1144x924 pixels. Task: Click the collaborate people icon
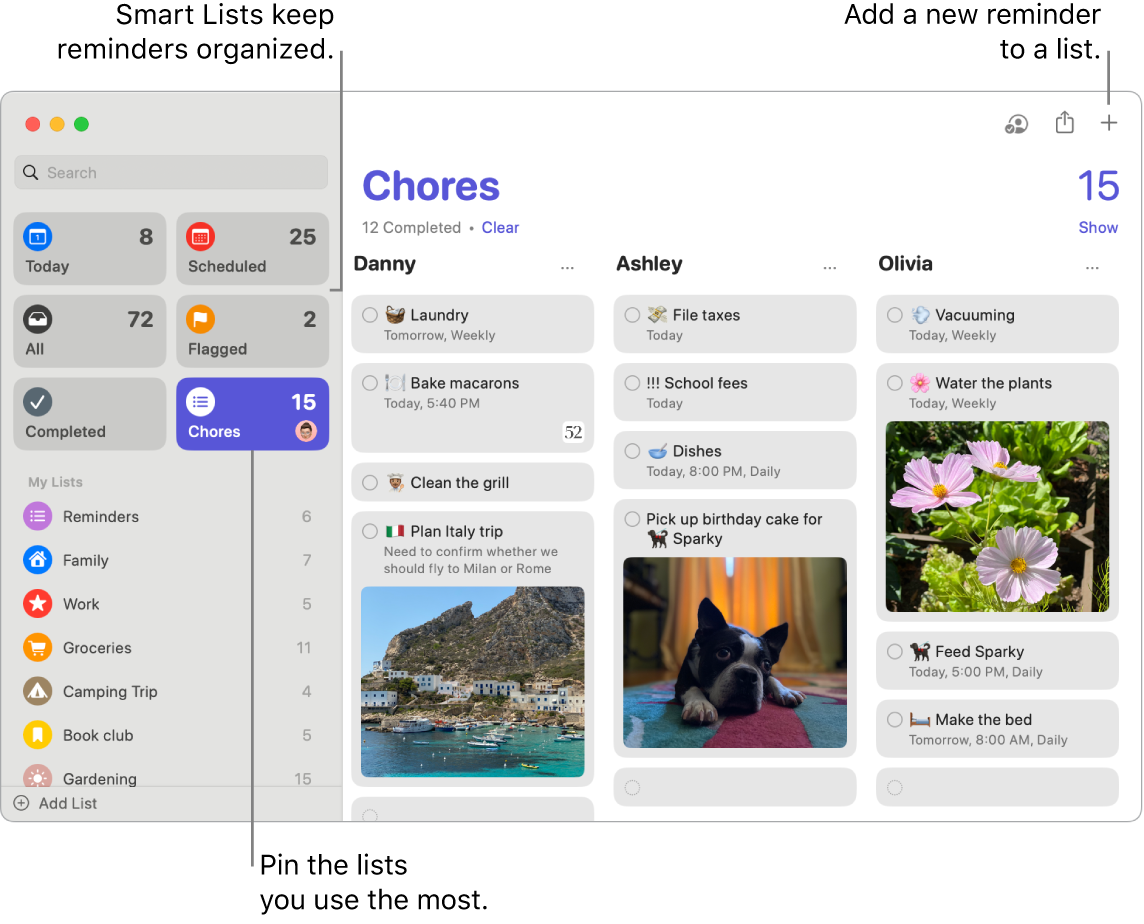[x=1016, y=124]
